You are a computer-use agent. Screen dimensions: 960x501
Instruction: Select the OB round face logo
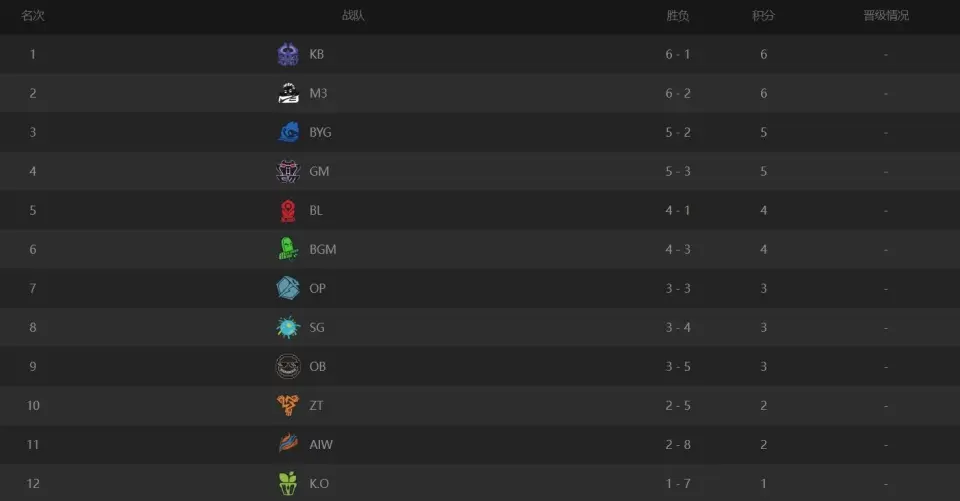click(288, 366)
